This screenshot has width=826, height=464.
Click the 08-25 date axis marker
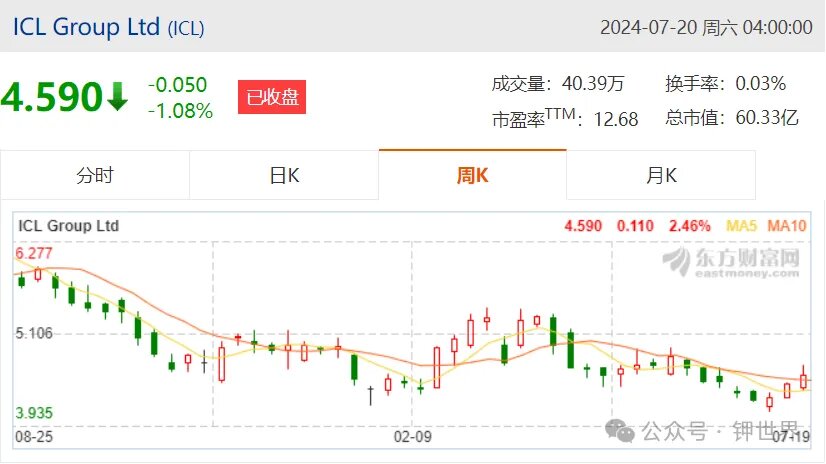click(x=34, y=437)
